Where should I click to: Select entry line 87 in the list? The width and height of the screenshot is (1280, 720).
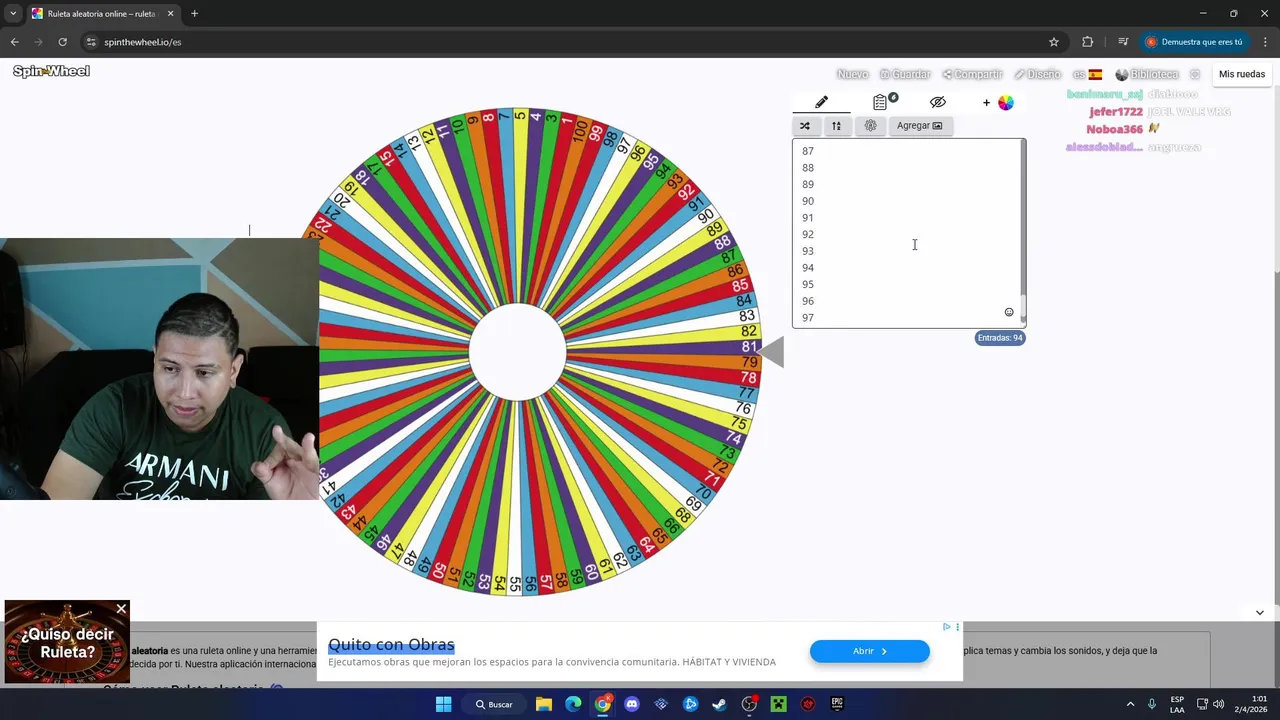[808, 151]
